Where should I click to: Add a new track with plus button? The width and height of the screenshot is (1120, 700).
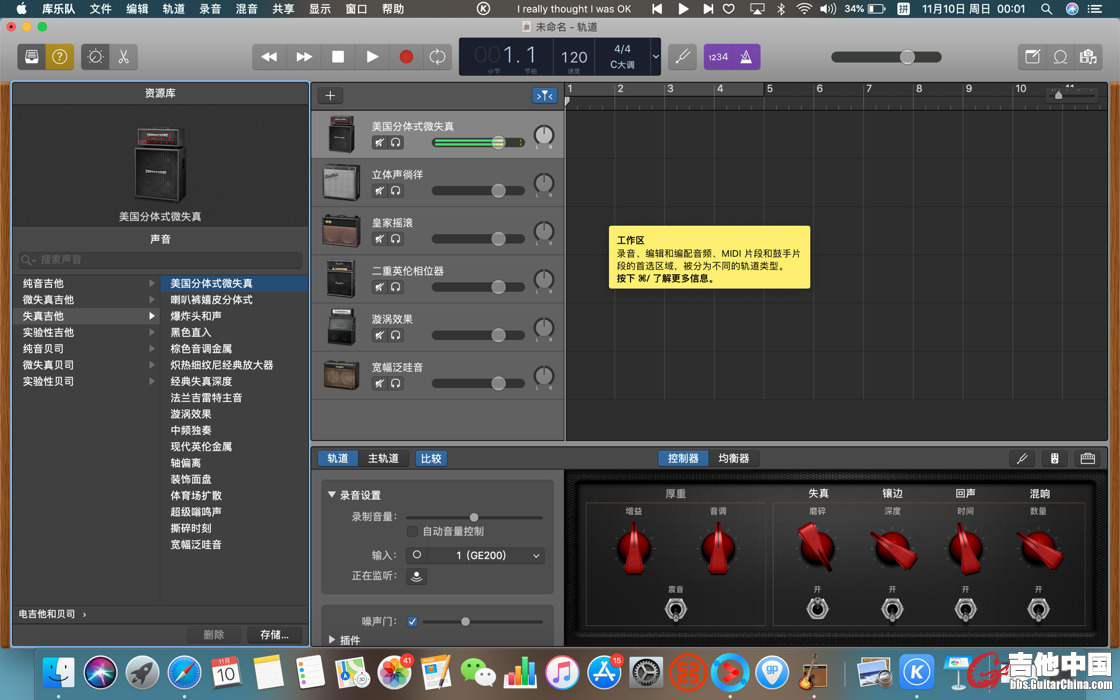(x=330, y=96)
